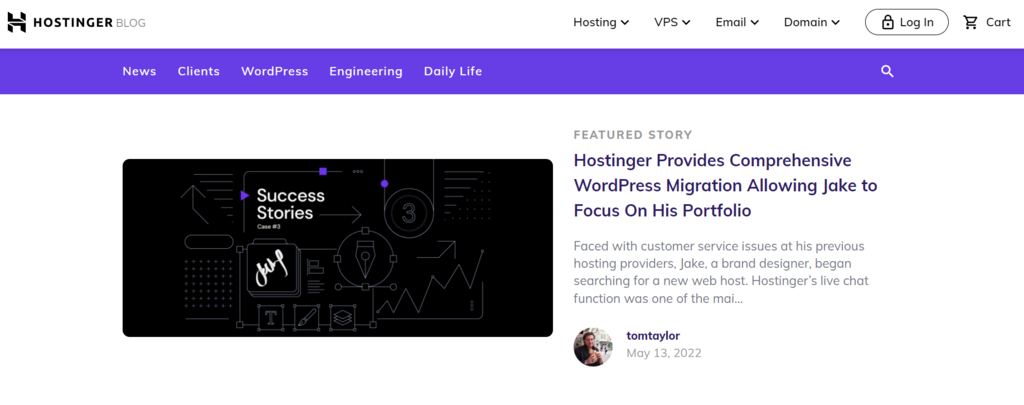Select the Clients category
Viewport: 1024px width, 405px height.
coord(199,71)
